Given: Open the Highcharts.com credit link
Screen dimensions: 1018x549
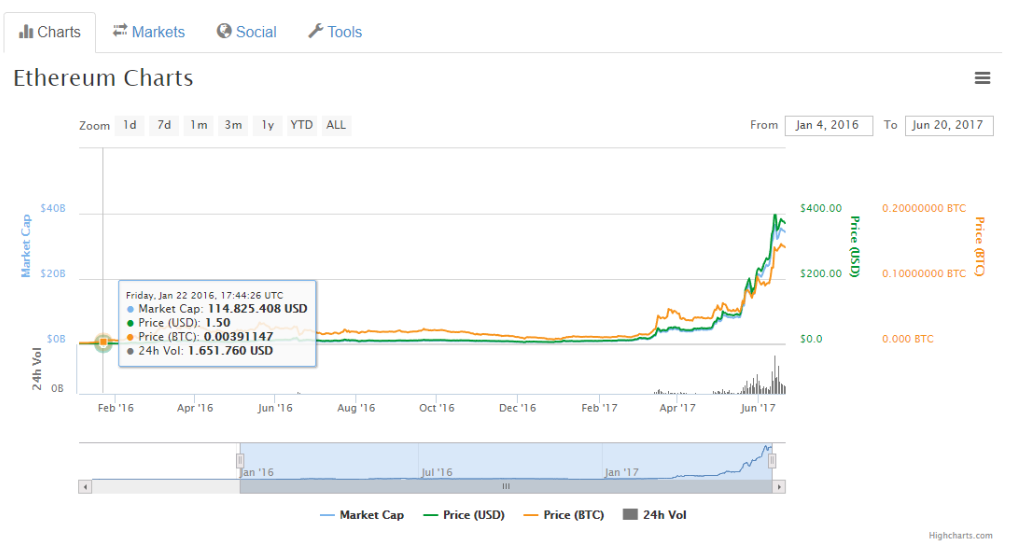Looking at the screenshot, I should coord(960,535).
